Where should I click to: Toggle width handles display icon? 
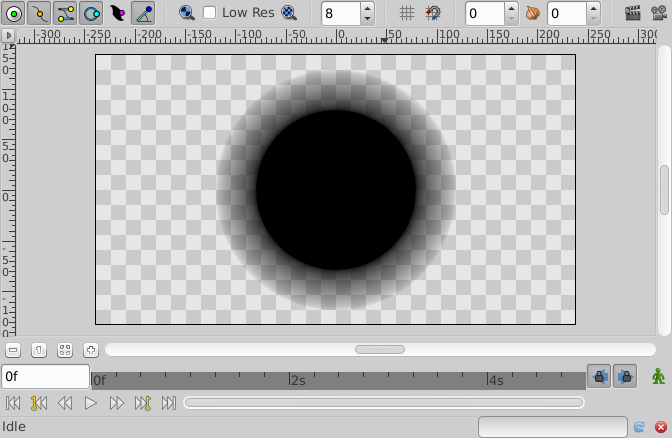(117, 13)
